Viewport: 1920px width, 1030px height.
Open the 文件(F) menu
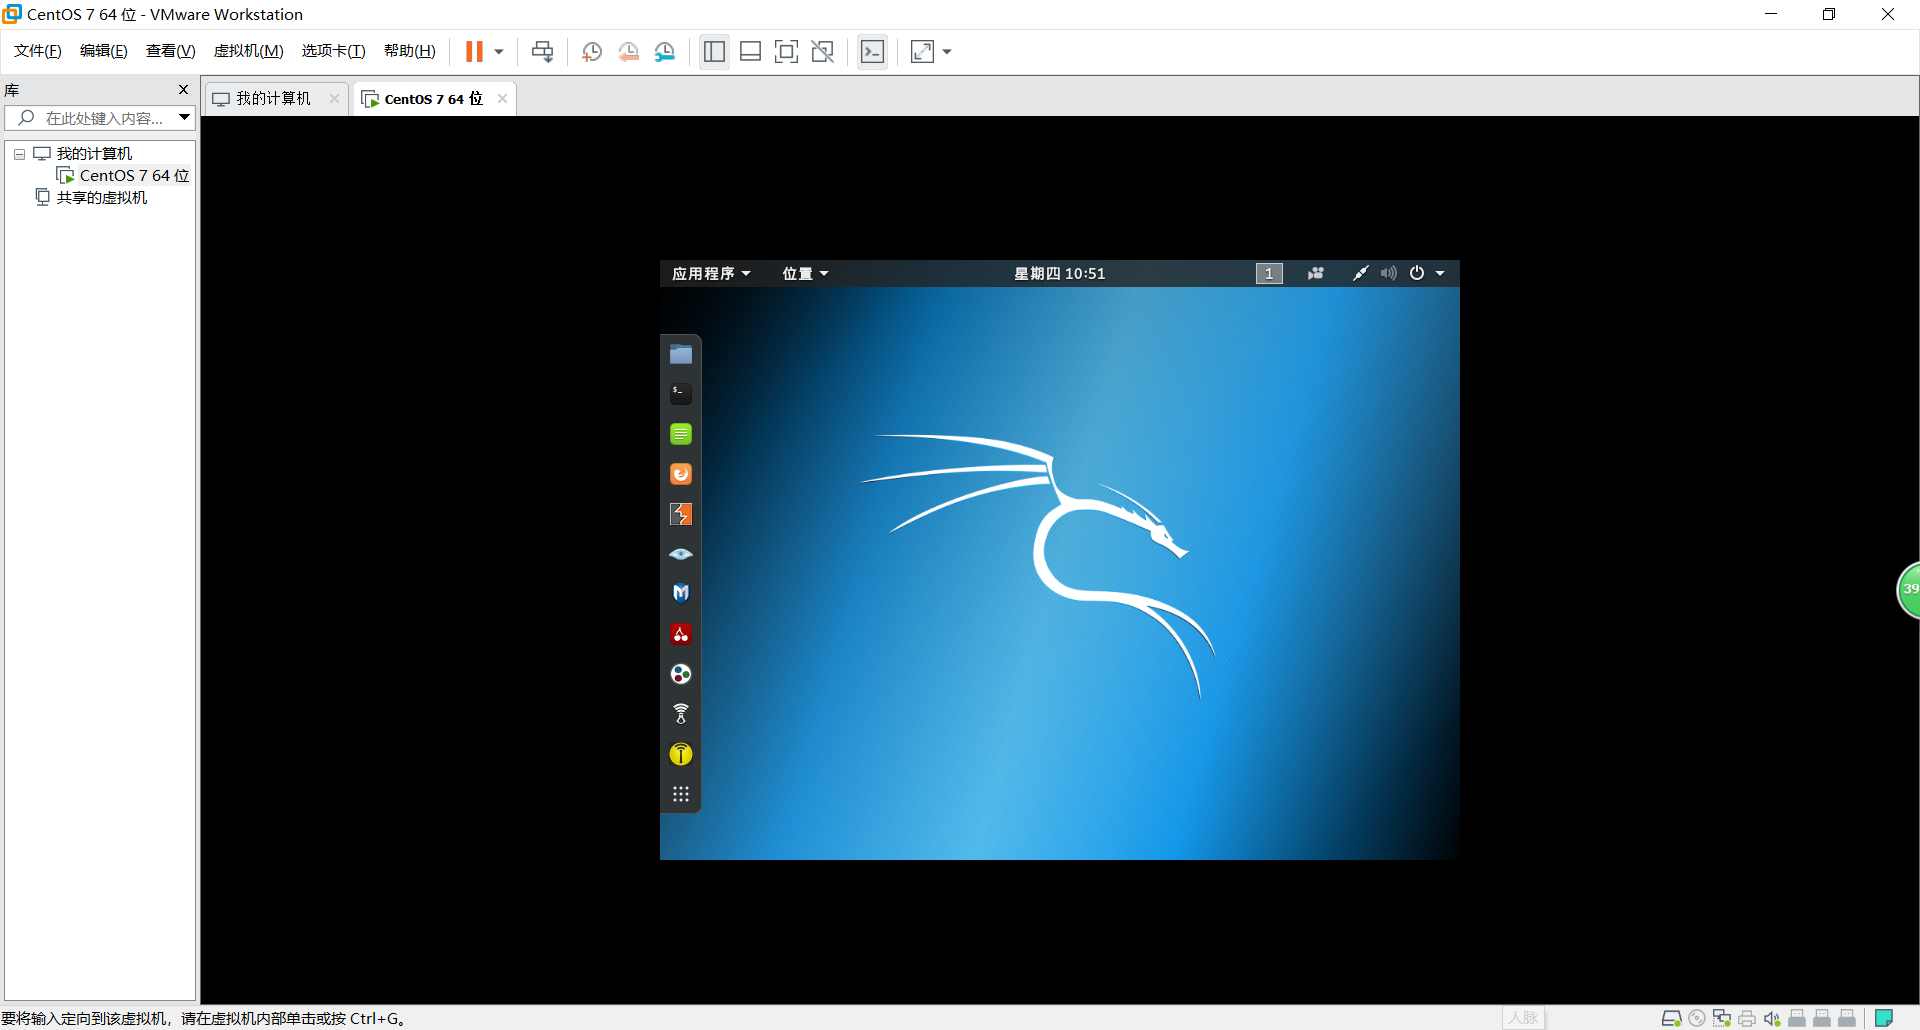pyautogui.click(x=38, y=51)
